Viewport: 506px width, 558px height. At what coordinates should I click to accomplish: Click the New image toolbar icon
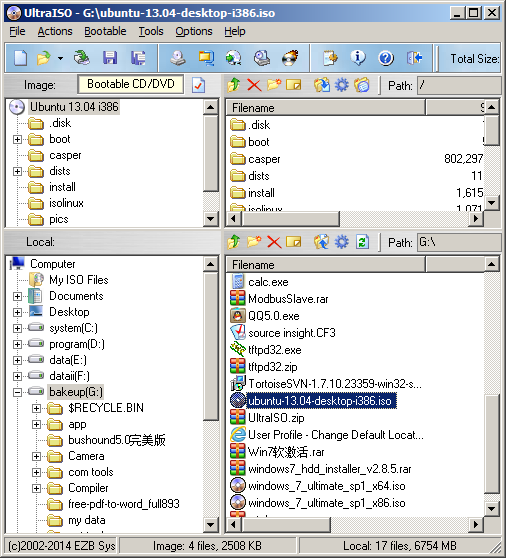click(x=20, y=58)
